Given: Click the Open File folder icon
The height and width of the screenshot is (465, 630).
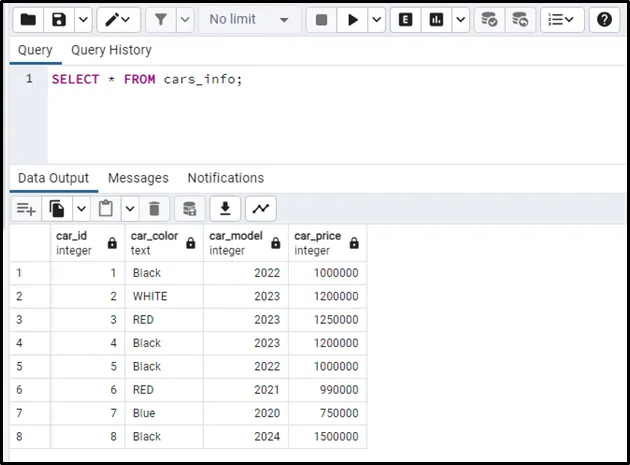Looking at the screenshot, I should tap(29, 19).
